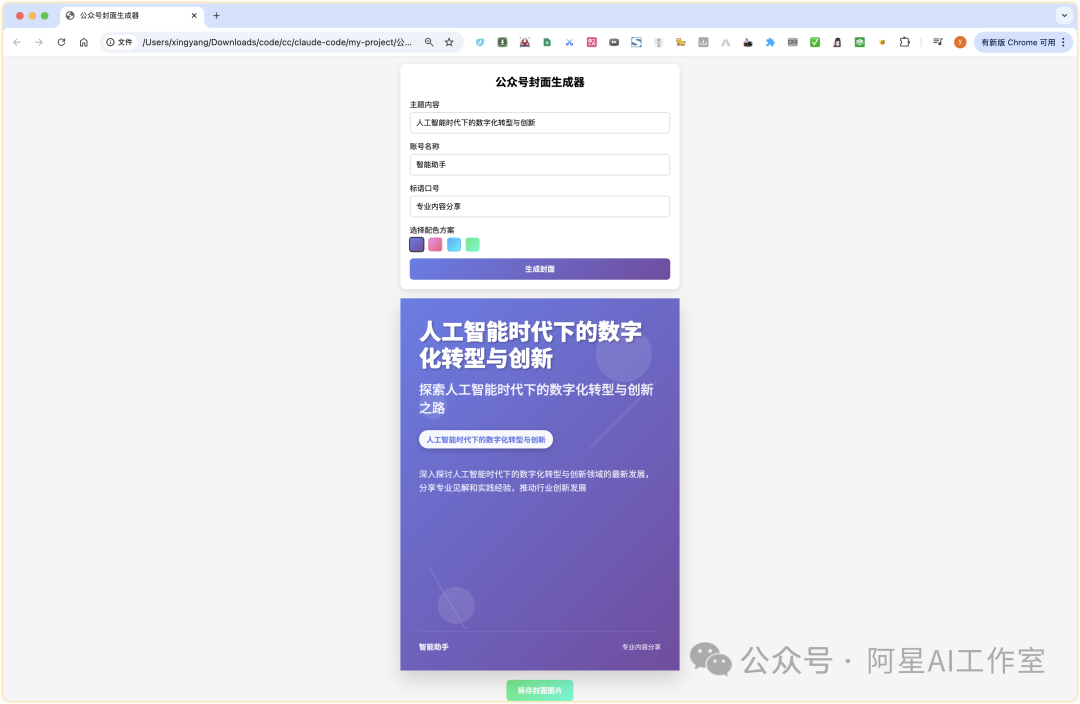Click the cover subtitle 探索人工智能时代下的数字化转型与创新之路
Viewport: 1080px width, 704px height.
pos(536,398)
